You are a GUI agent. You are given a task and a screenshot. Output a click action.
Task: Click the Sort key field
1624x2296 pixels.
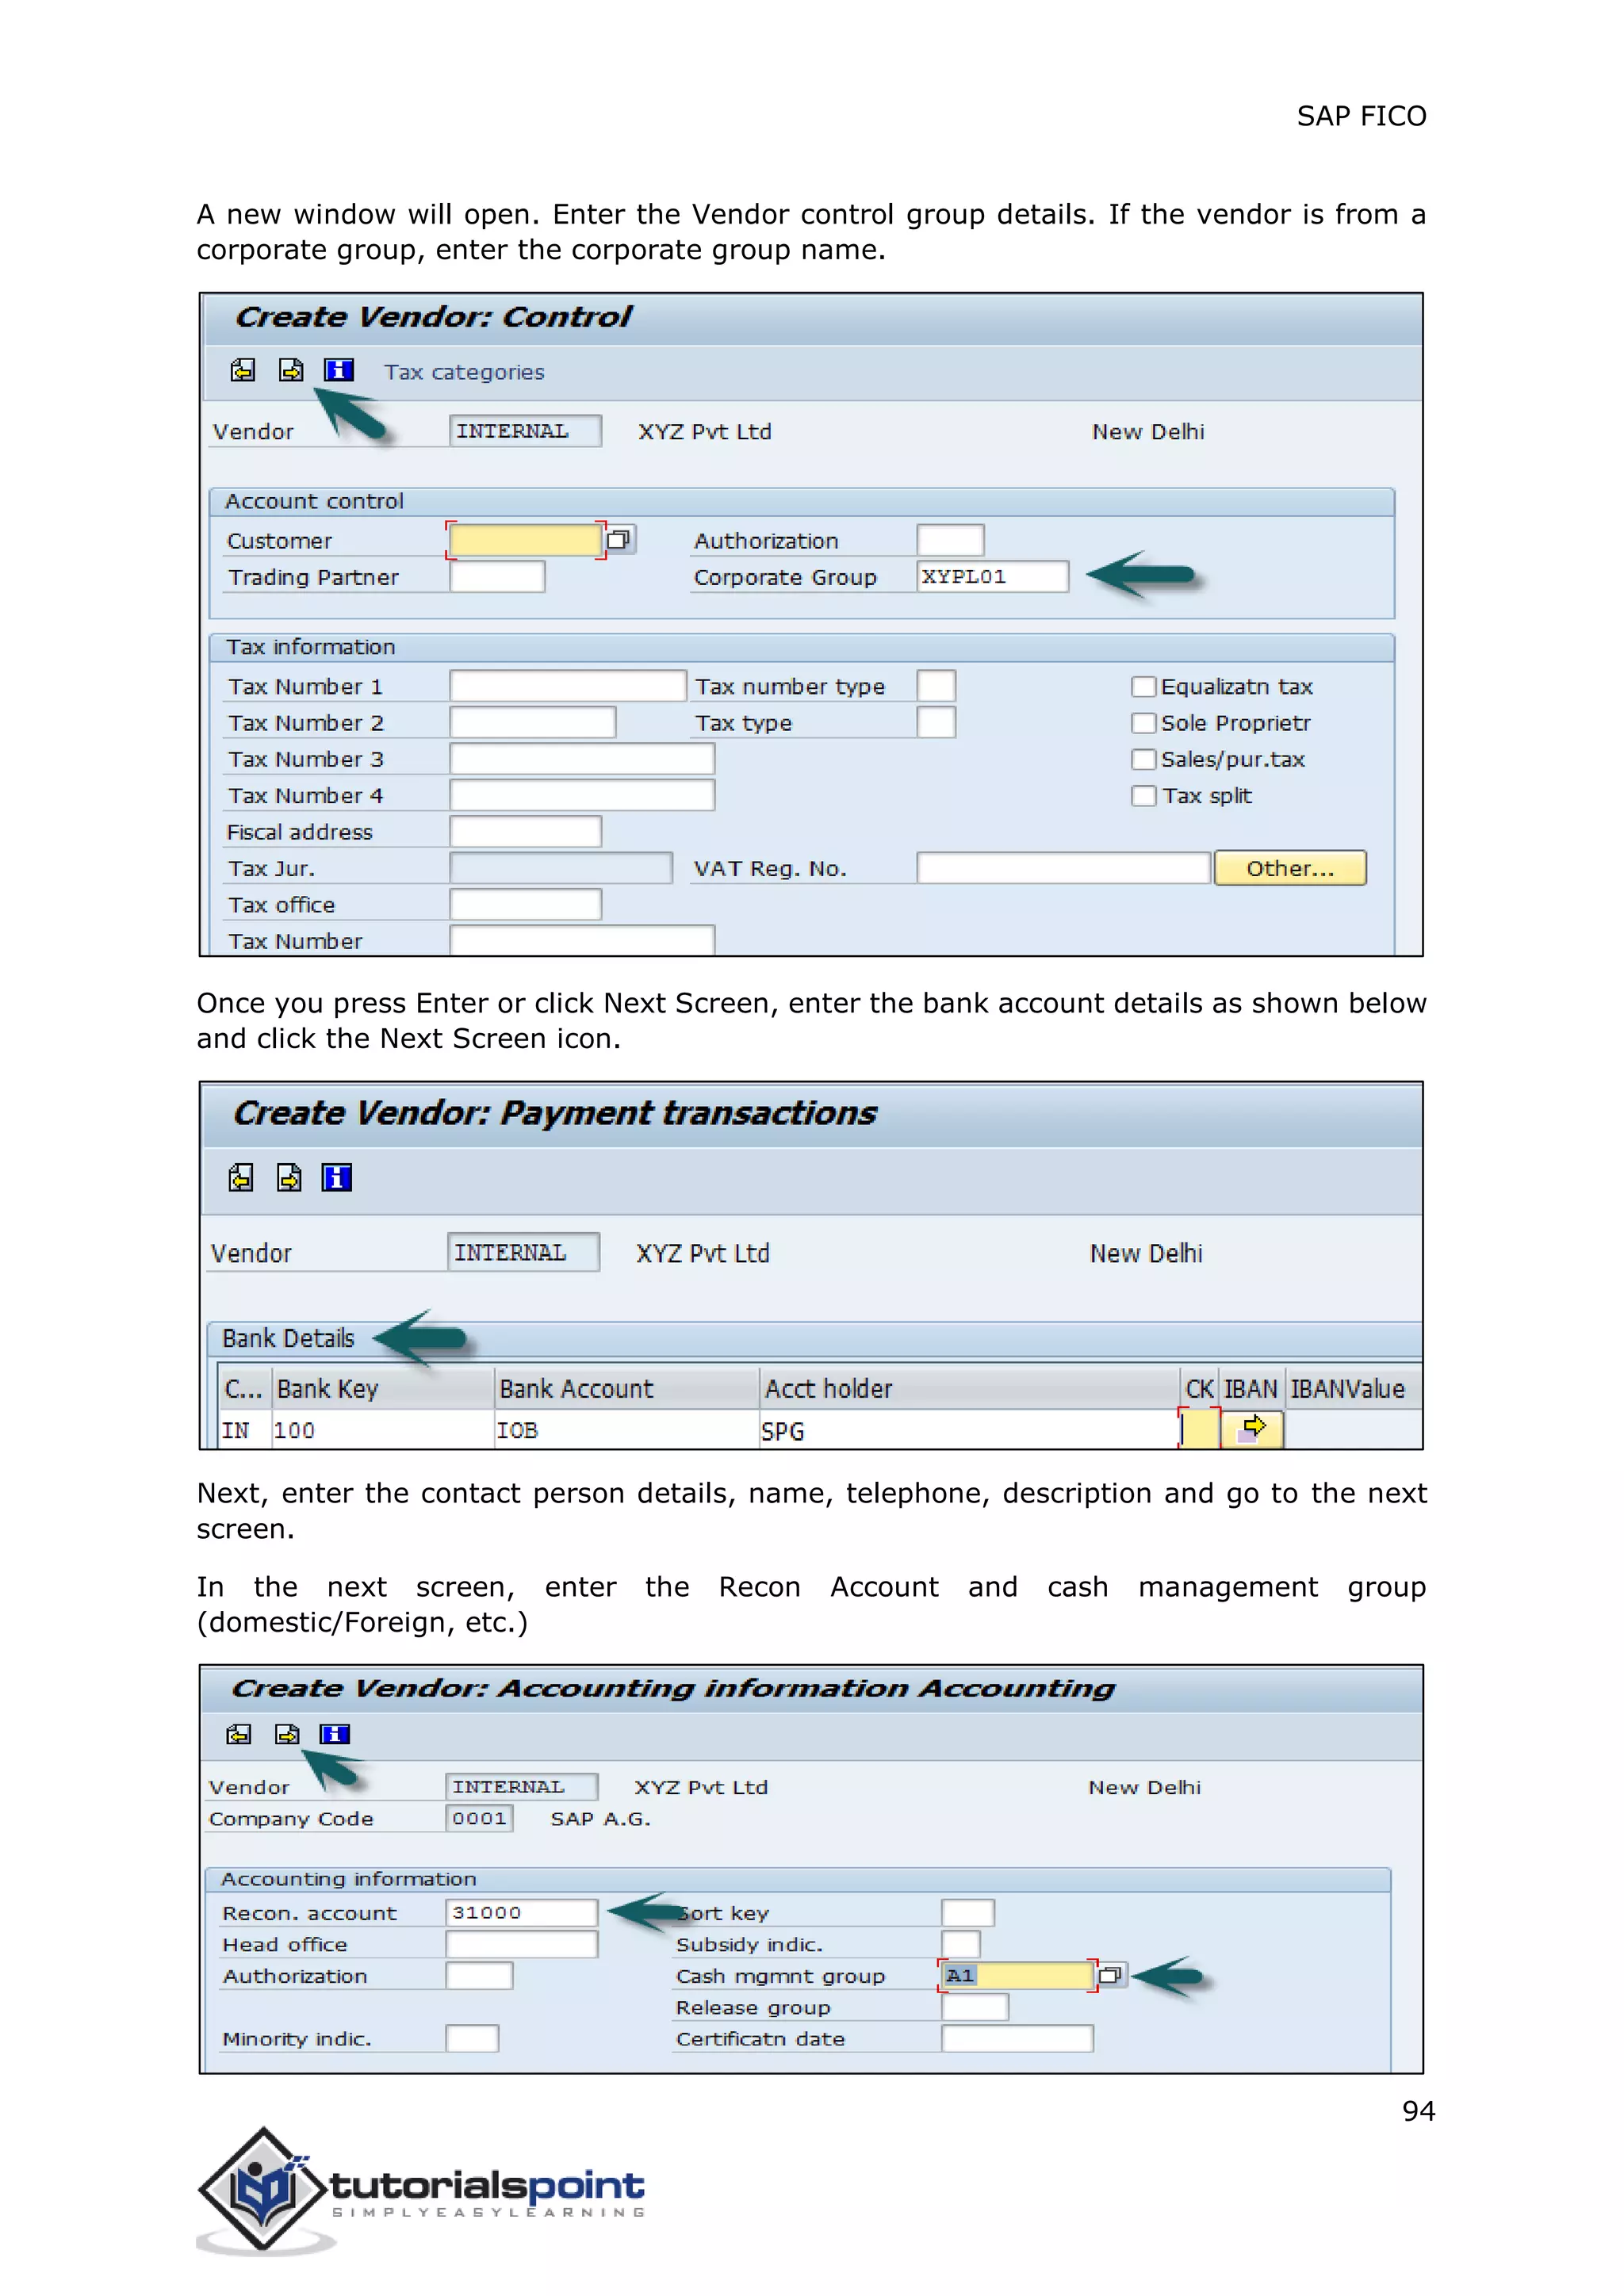tap(967, 1913)
